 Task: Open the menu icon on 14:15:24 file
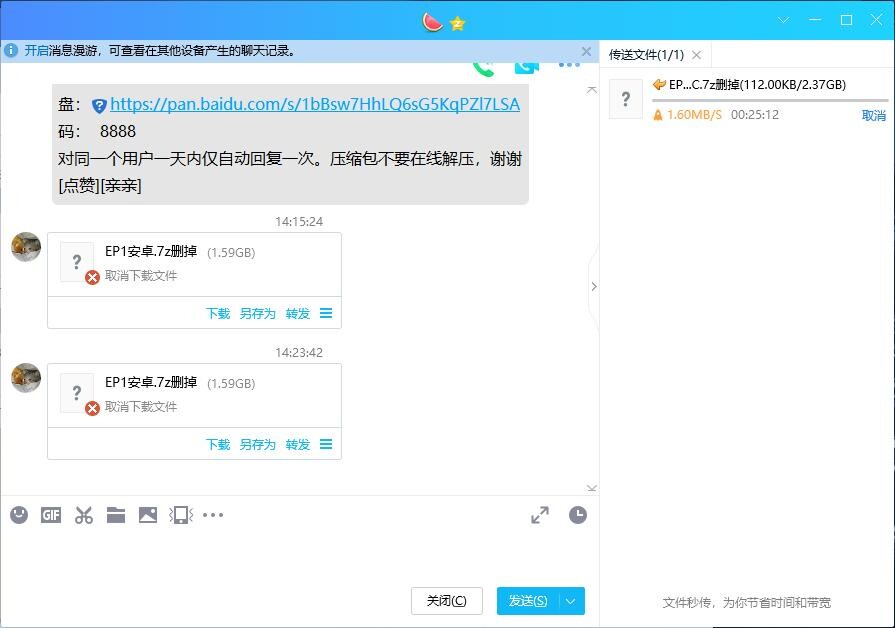pyautogui.click(x=326, y=313)
